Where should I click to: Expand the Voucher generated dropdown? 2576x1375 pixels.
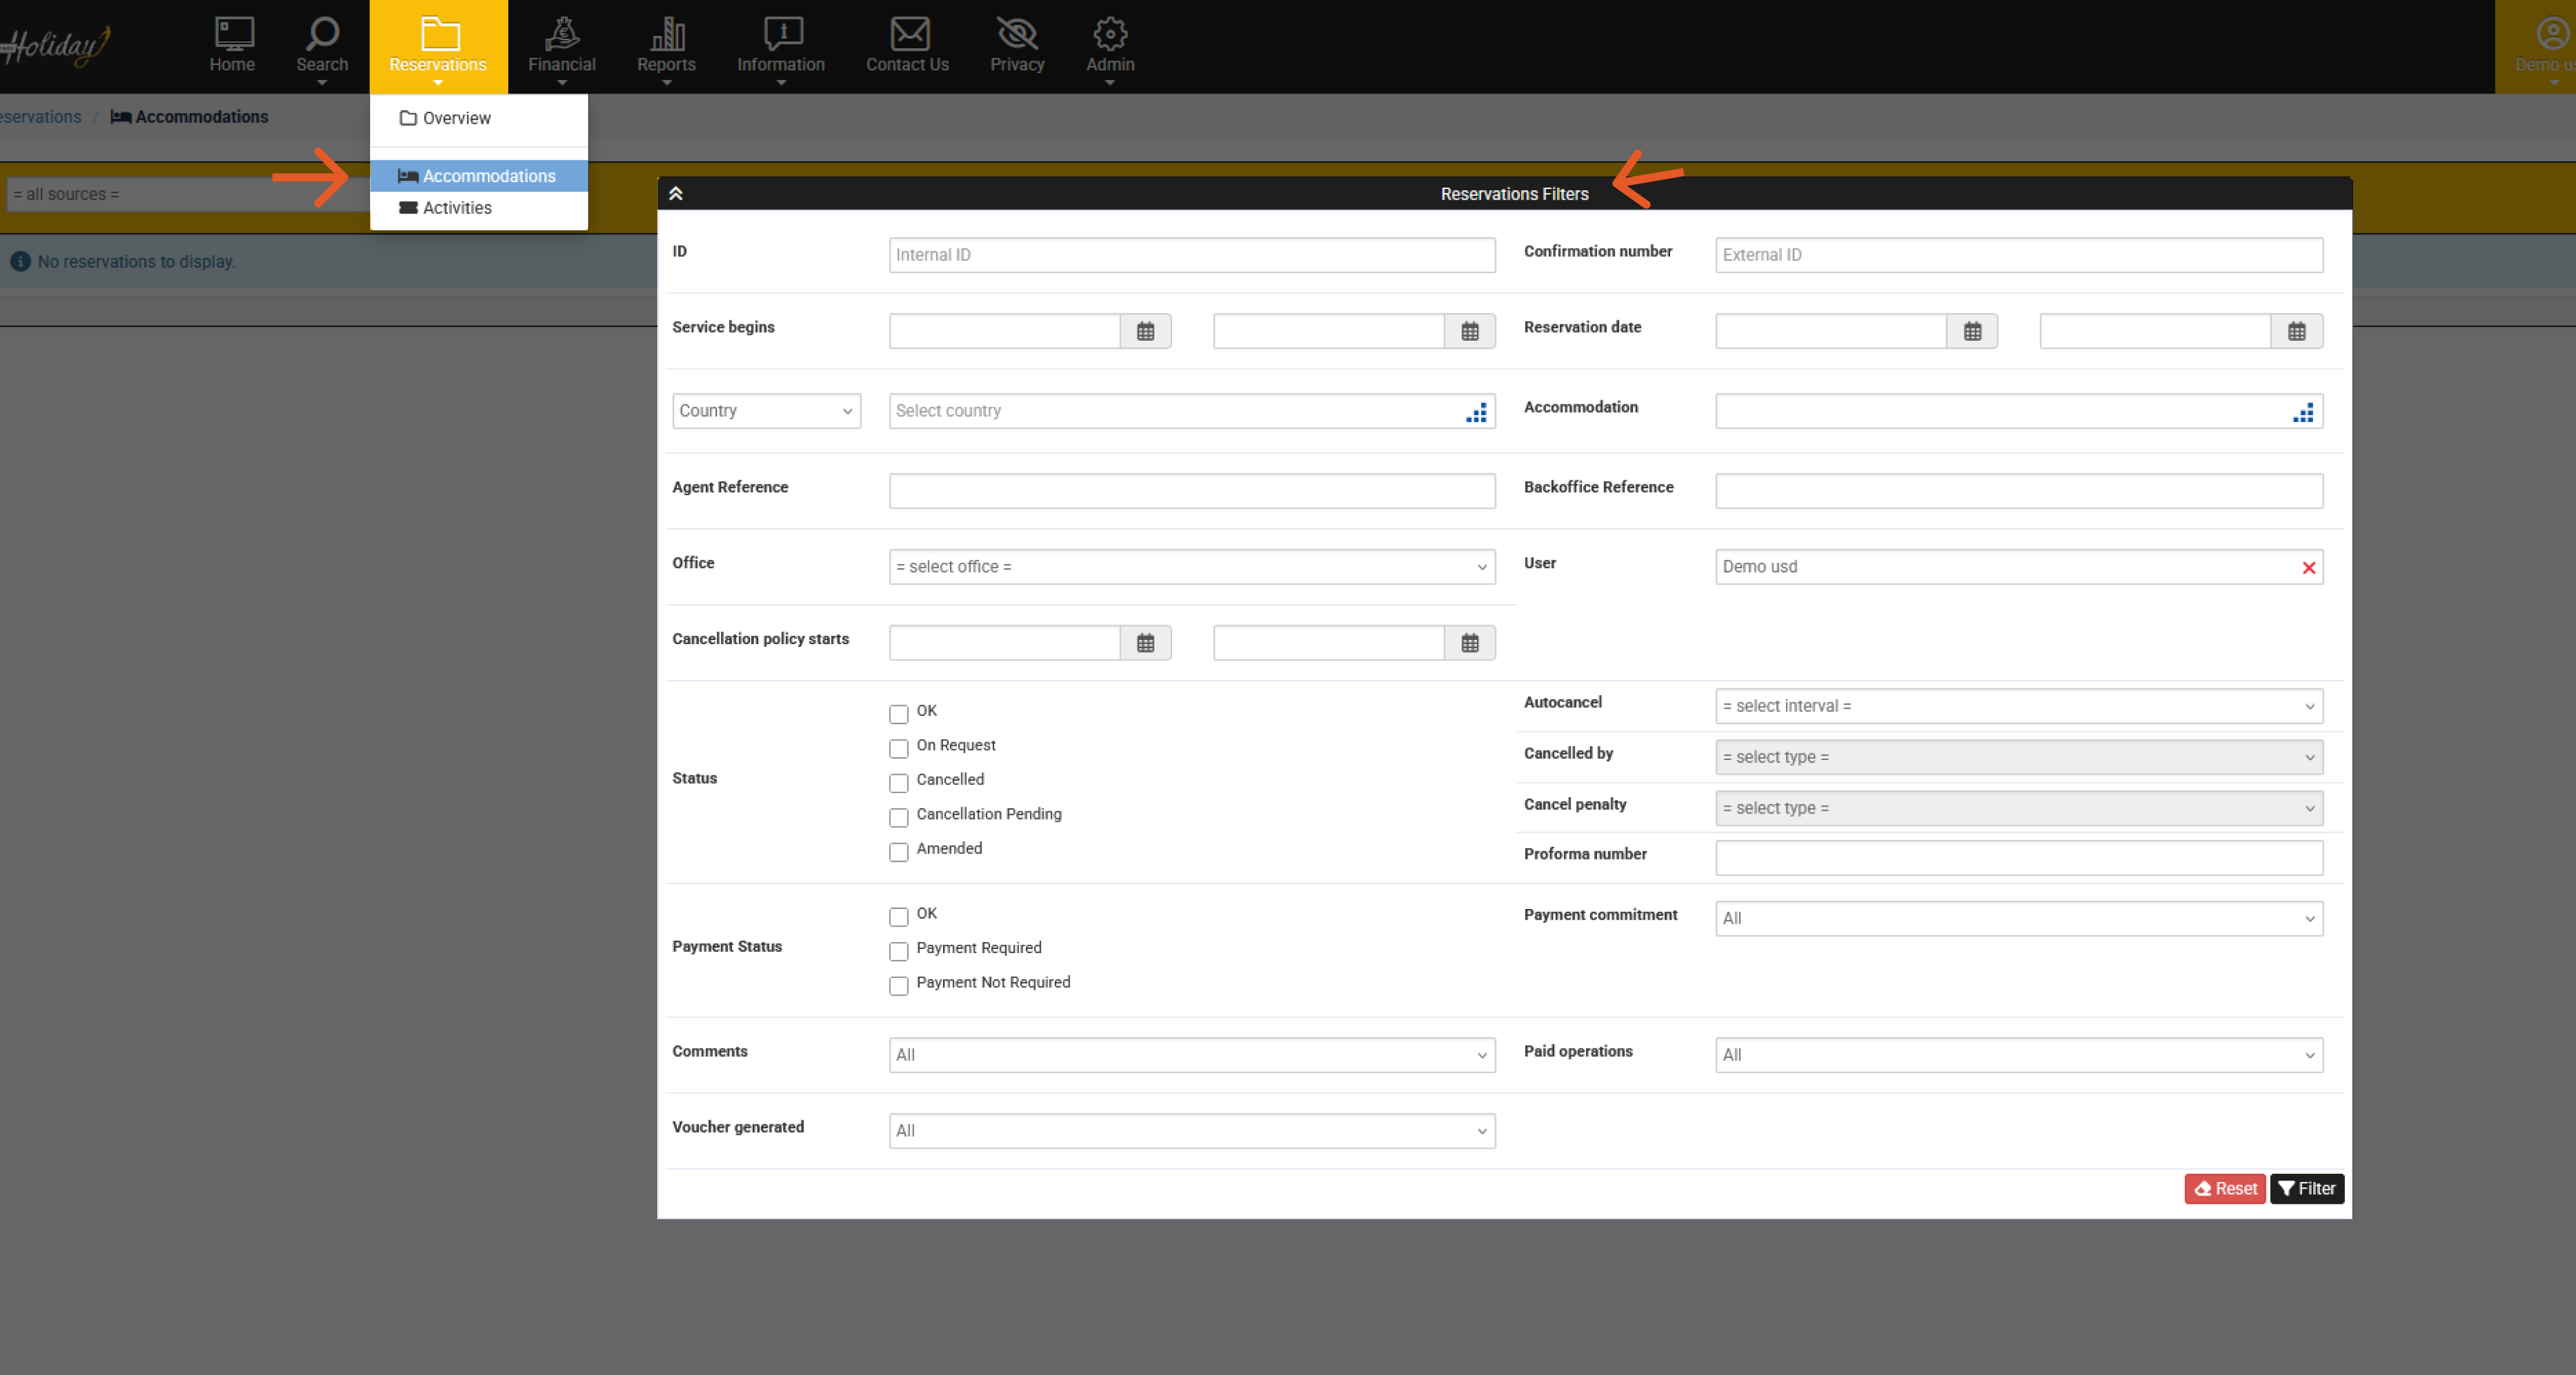pos(1191,1131)
